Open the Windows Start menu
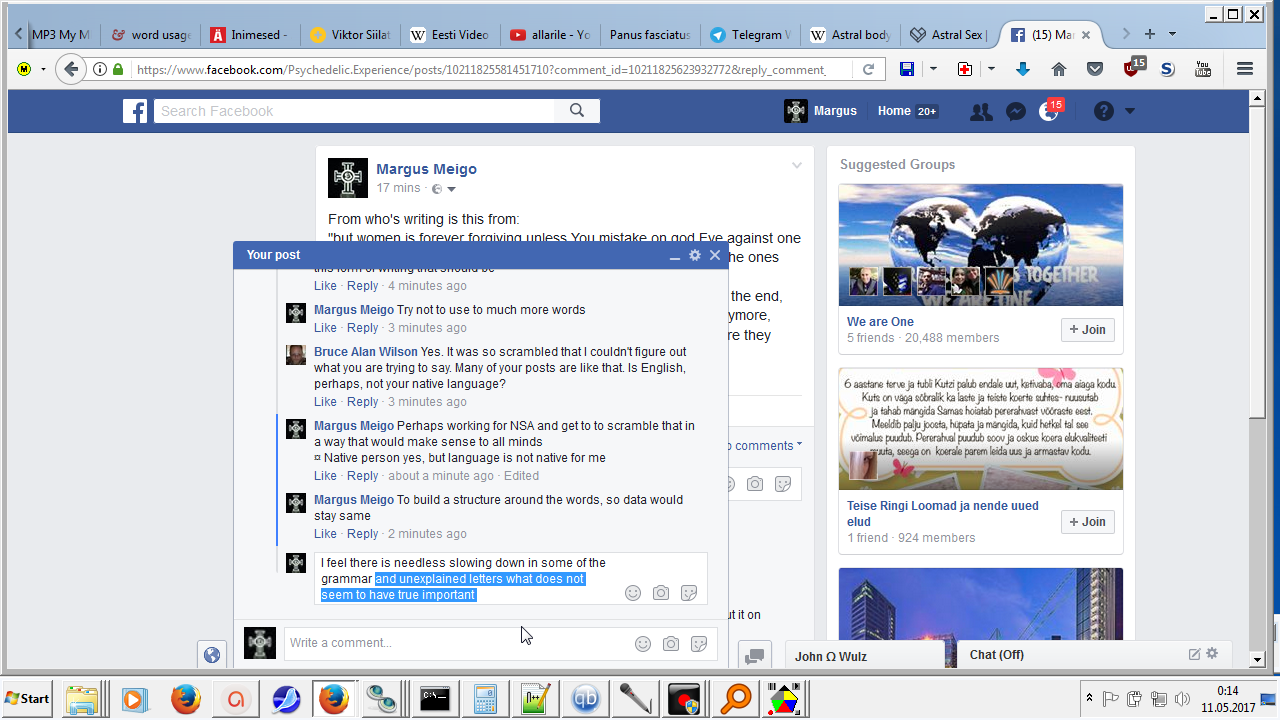1280x720 pixels. tap(28, 698)
